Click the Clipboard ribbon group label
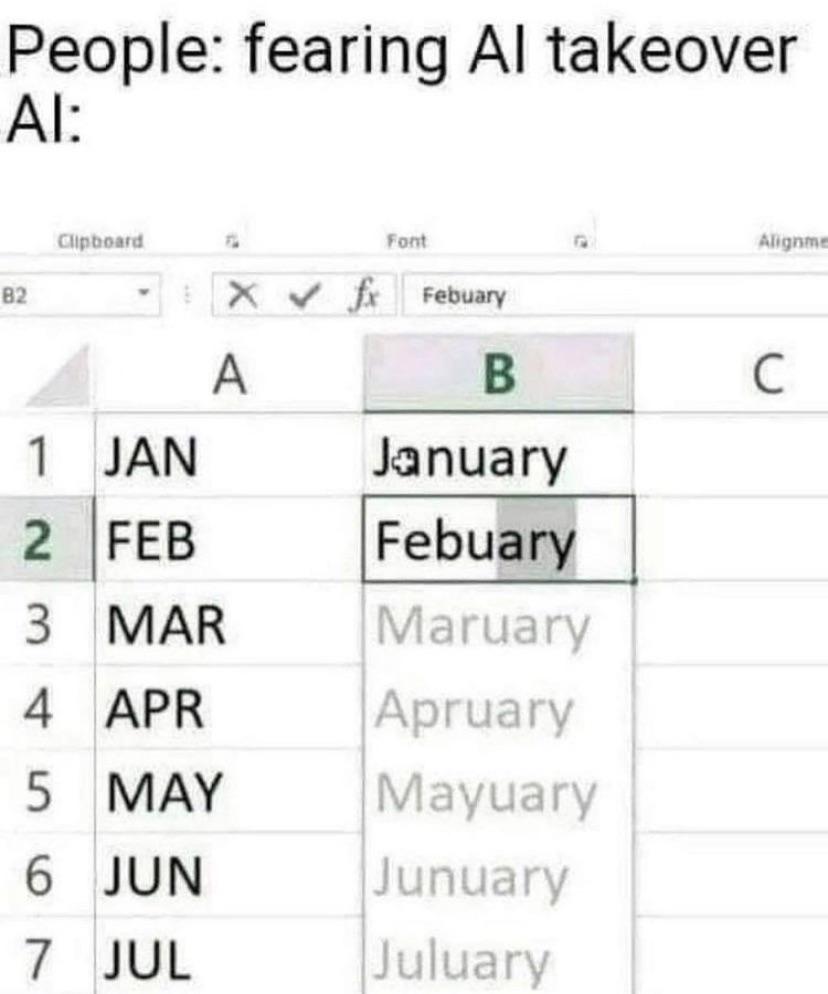Viewport: 828px width, 994px height. (98, 238)
